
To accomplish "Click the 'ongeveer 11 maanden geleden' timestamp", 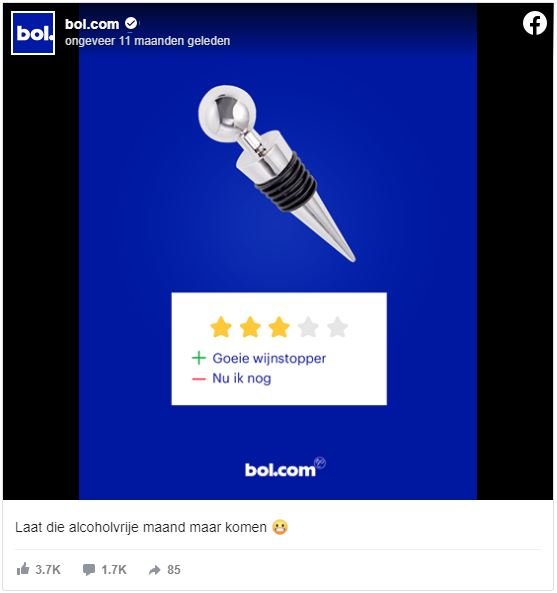I will pos(147,40).
